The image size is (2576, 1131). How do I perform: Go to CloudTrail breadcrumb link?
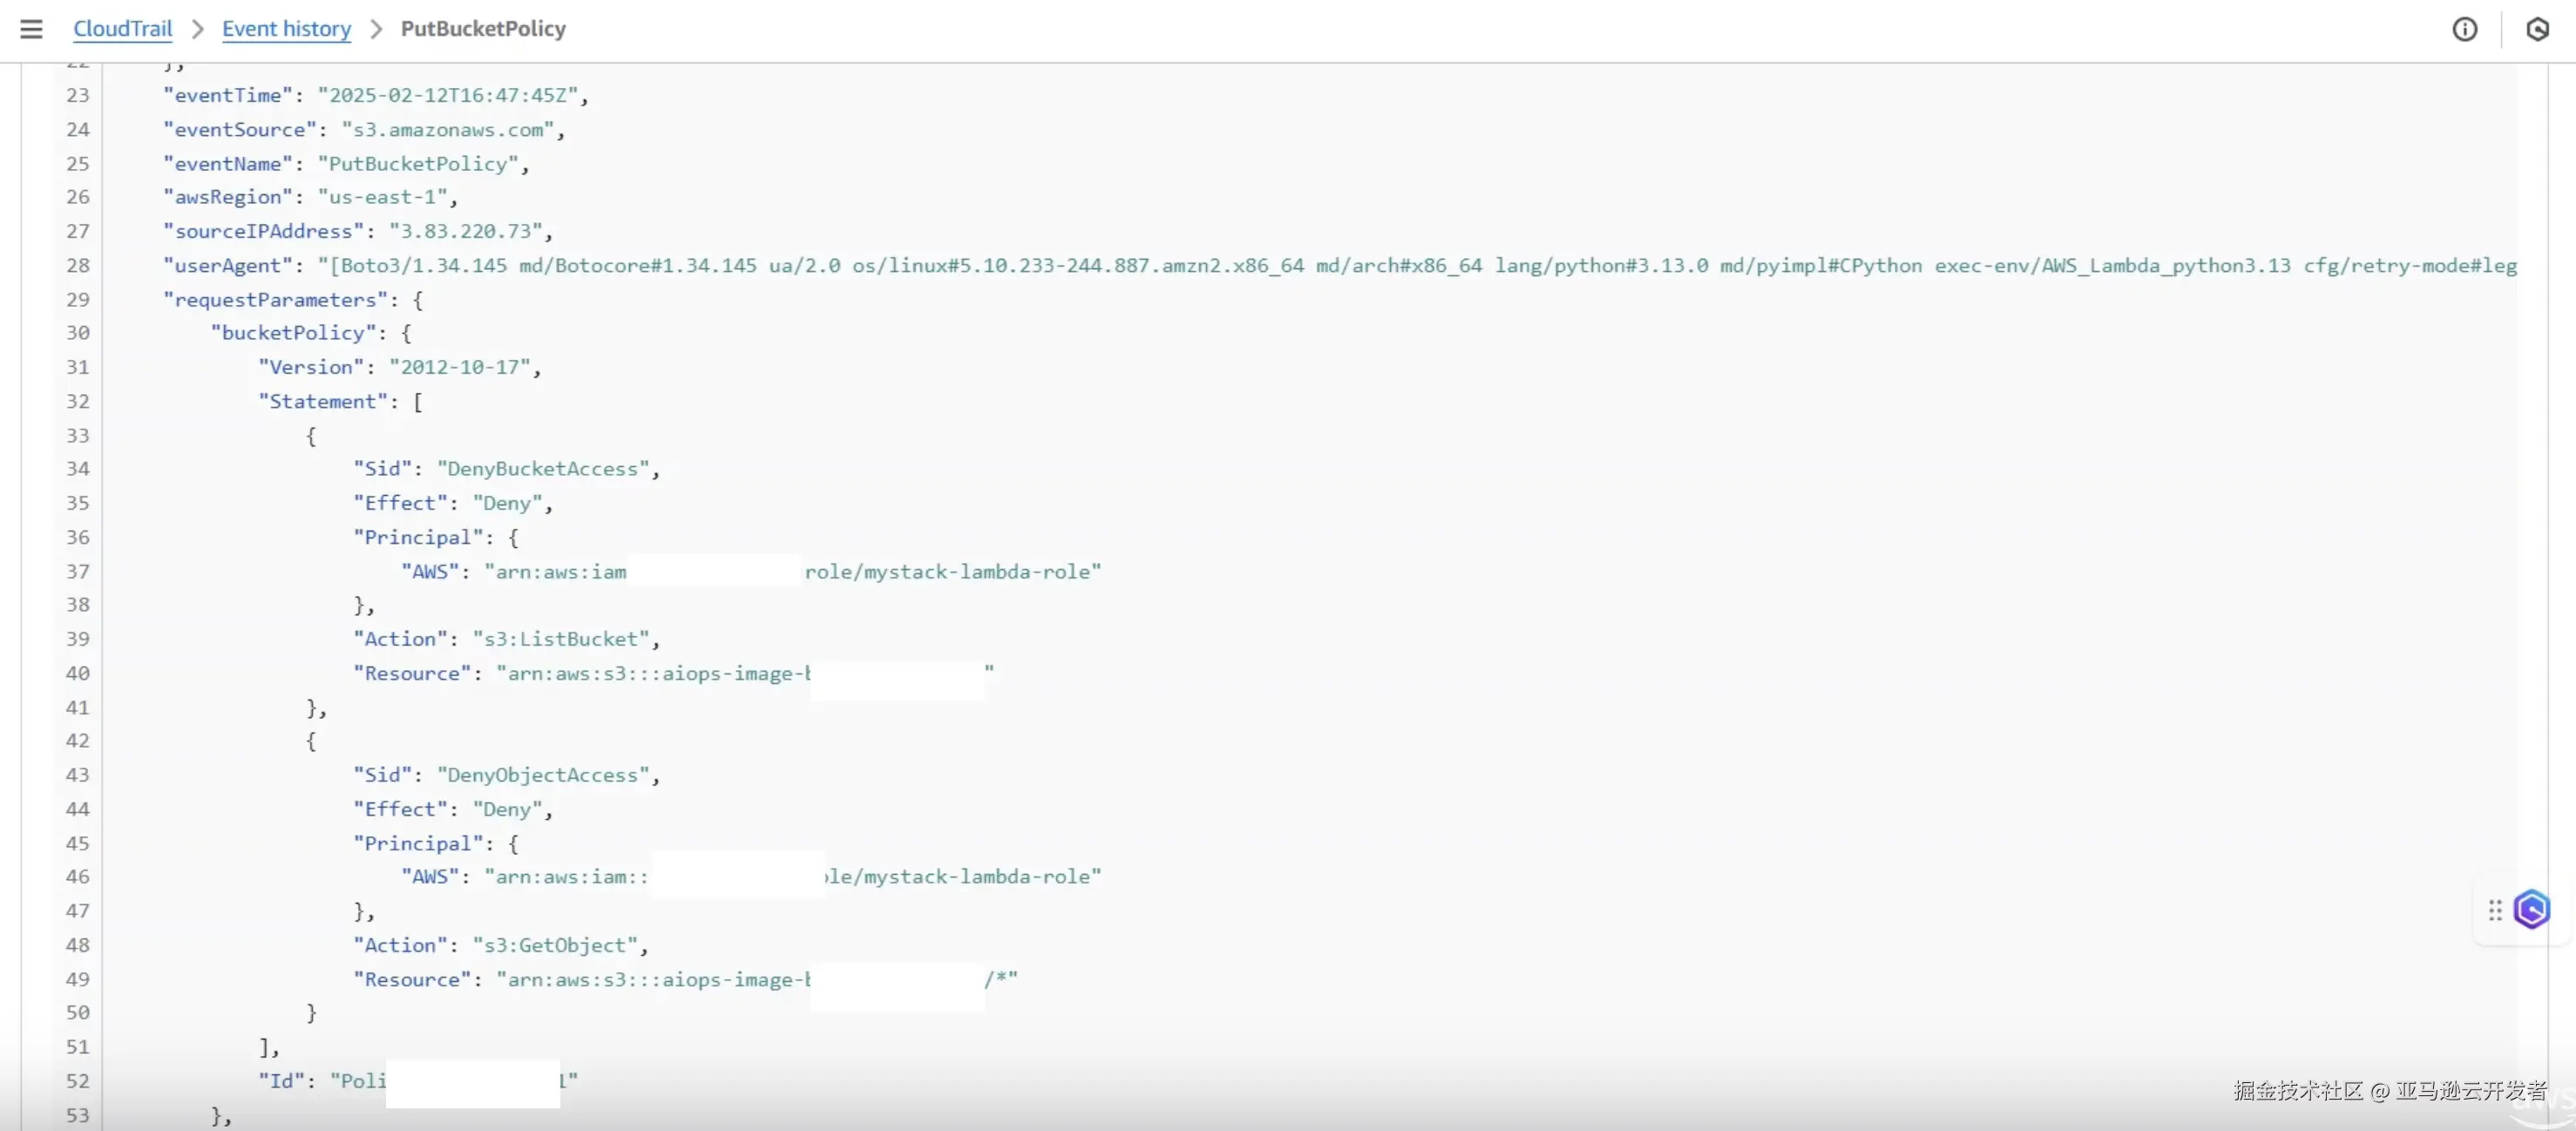coord(122,29)
